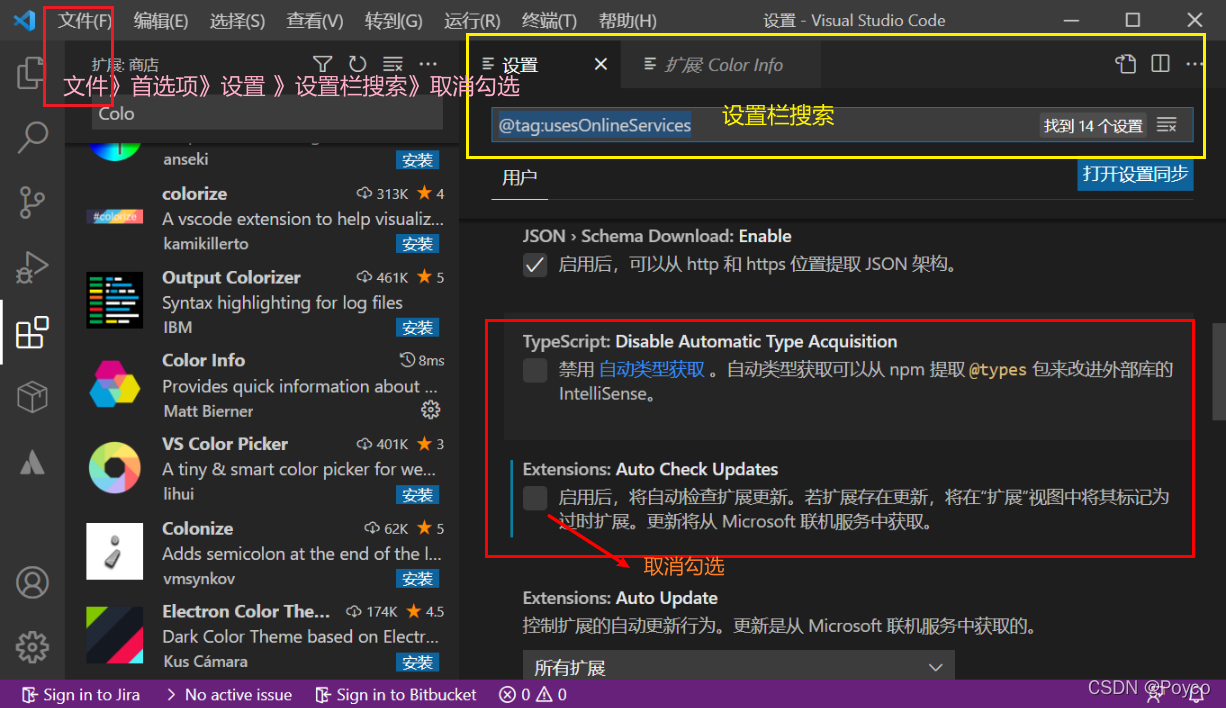Click the colorize extension thumbnail
The image size is (1226, 708).
coord(115,217)
